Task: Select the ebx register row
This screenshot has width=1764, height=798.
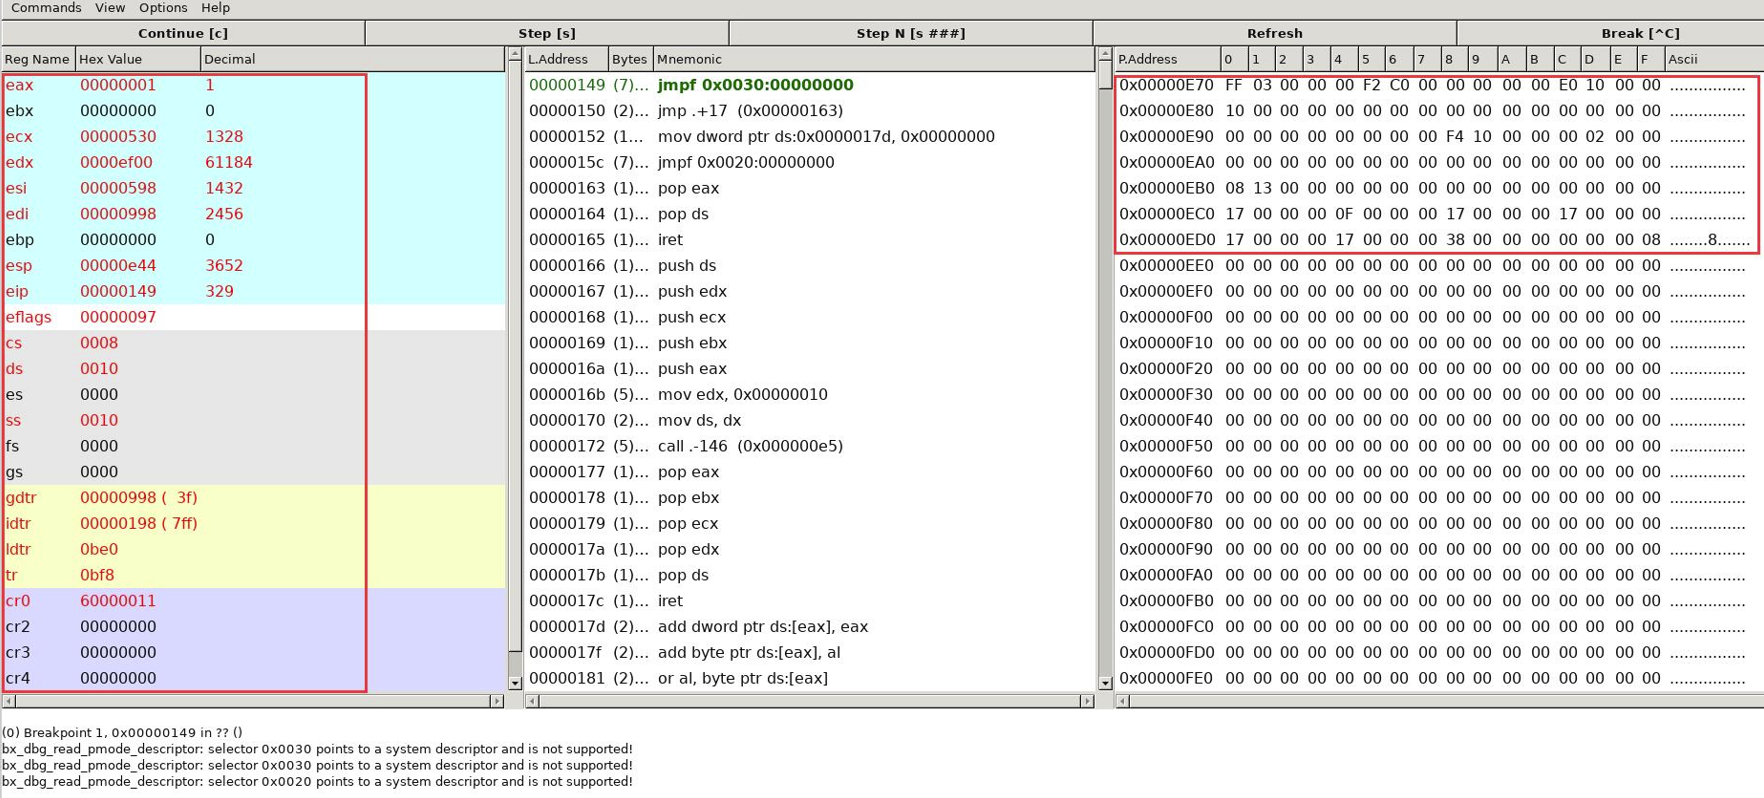Action: pos(253,111)
